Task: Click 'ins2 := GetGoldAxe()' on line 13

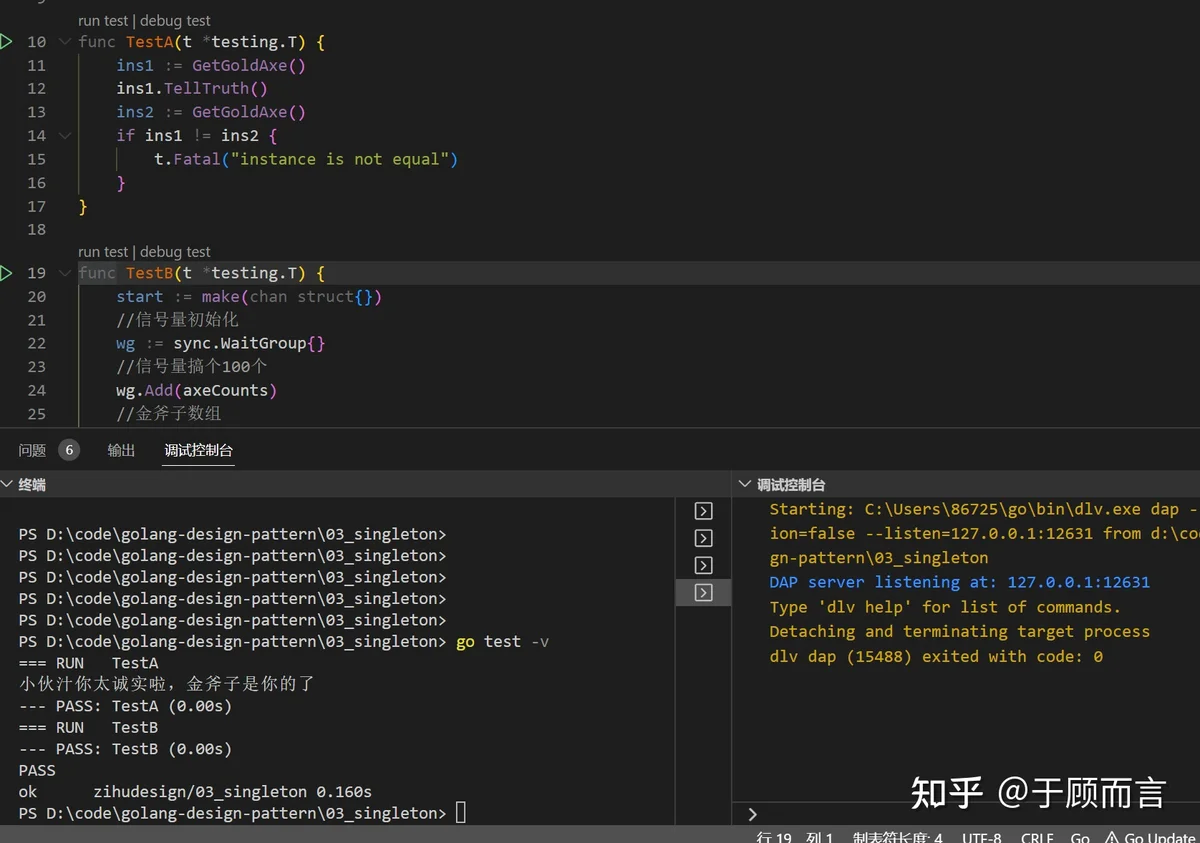Action: (x=211, y=112)
